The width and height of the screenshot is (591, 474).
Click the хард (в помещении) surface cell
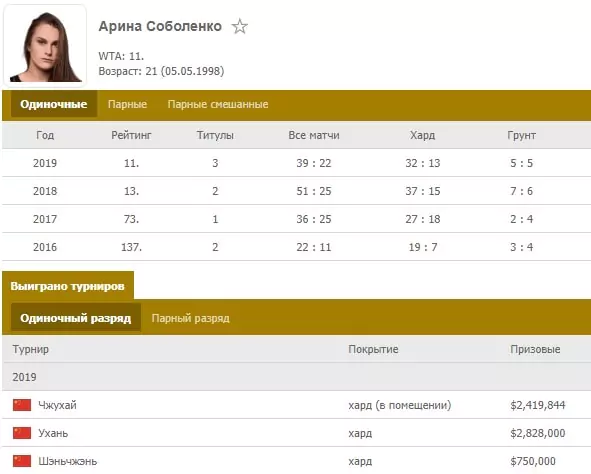pyautogui.click(x=400, y=405)
